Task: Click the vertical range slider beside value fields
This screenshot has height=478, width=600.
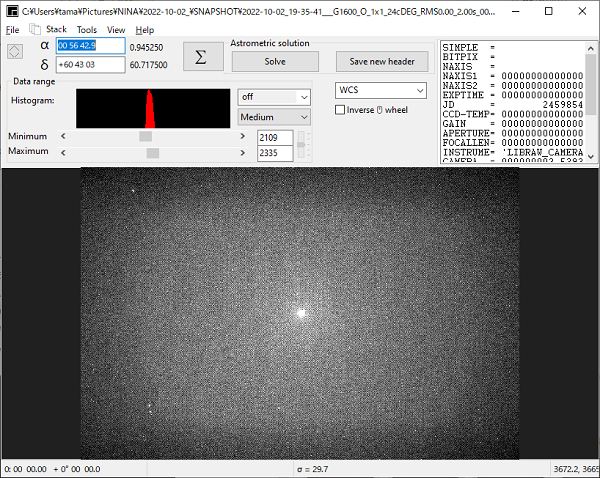Action: pos(302,145)
